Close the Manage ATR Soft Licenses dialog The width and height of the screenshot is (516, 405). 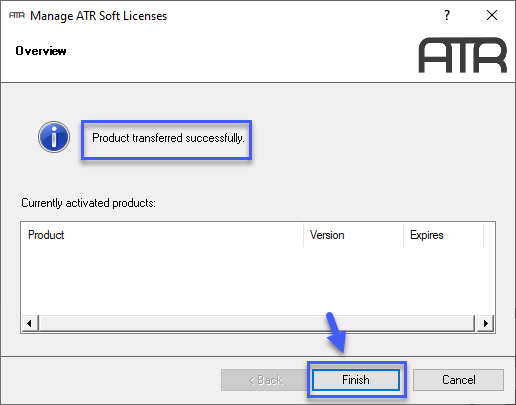pyautogui.click(x=492, y=15)
